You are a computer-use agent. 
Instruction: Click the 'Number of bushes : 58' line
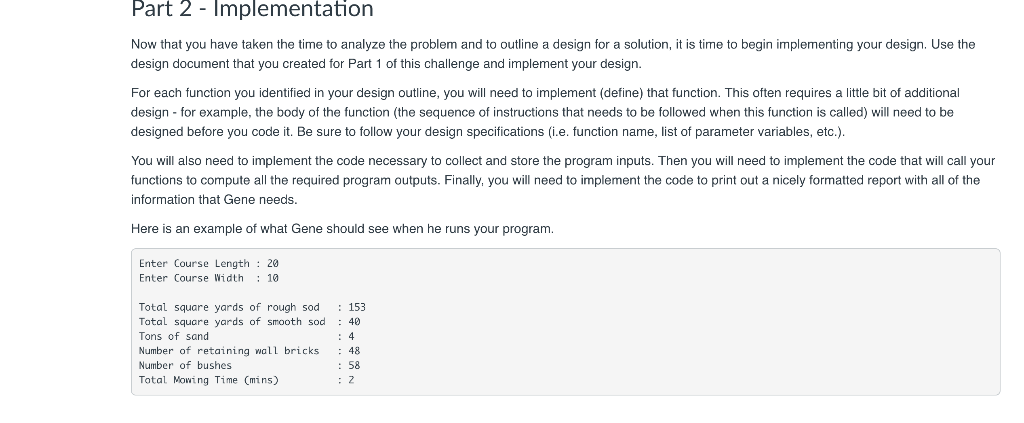pyautogui.click(x=249, y=366)
